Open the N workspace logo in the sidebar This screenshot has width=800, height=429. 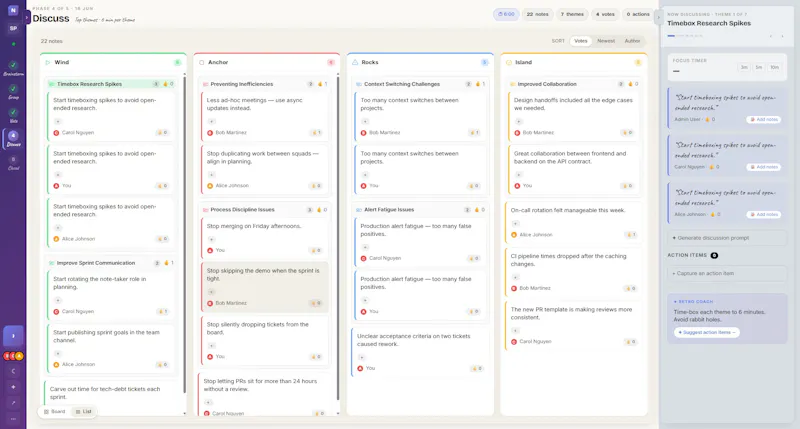pos(13,10)
